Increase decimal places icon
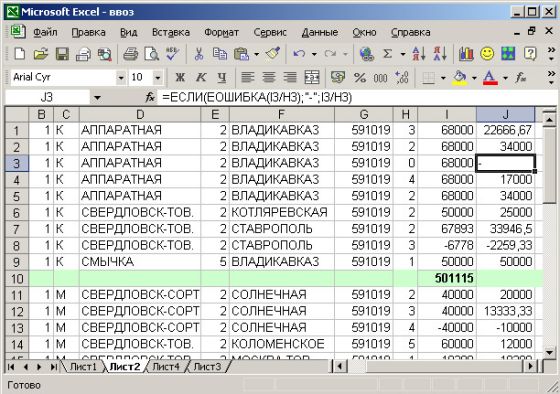The image size is (560, 394). tap(402, 77)
